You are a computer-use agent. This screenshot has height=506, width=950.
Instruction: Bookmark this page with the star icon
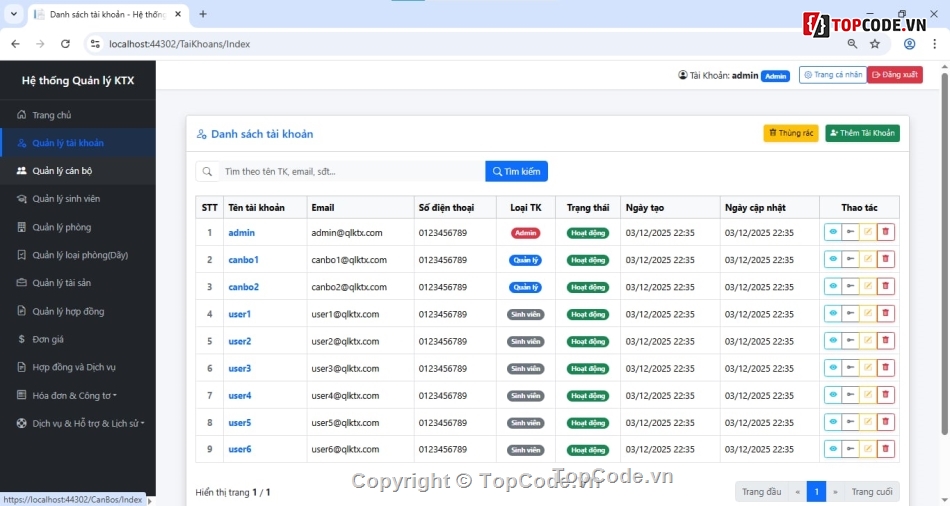(875, 44)
